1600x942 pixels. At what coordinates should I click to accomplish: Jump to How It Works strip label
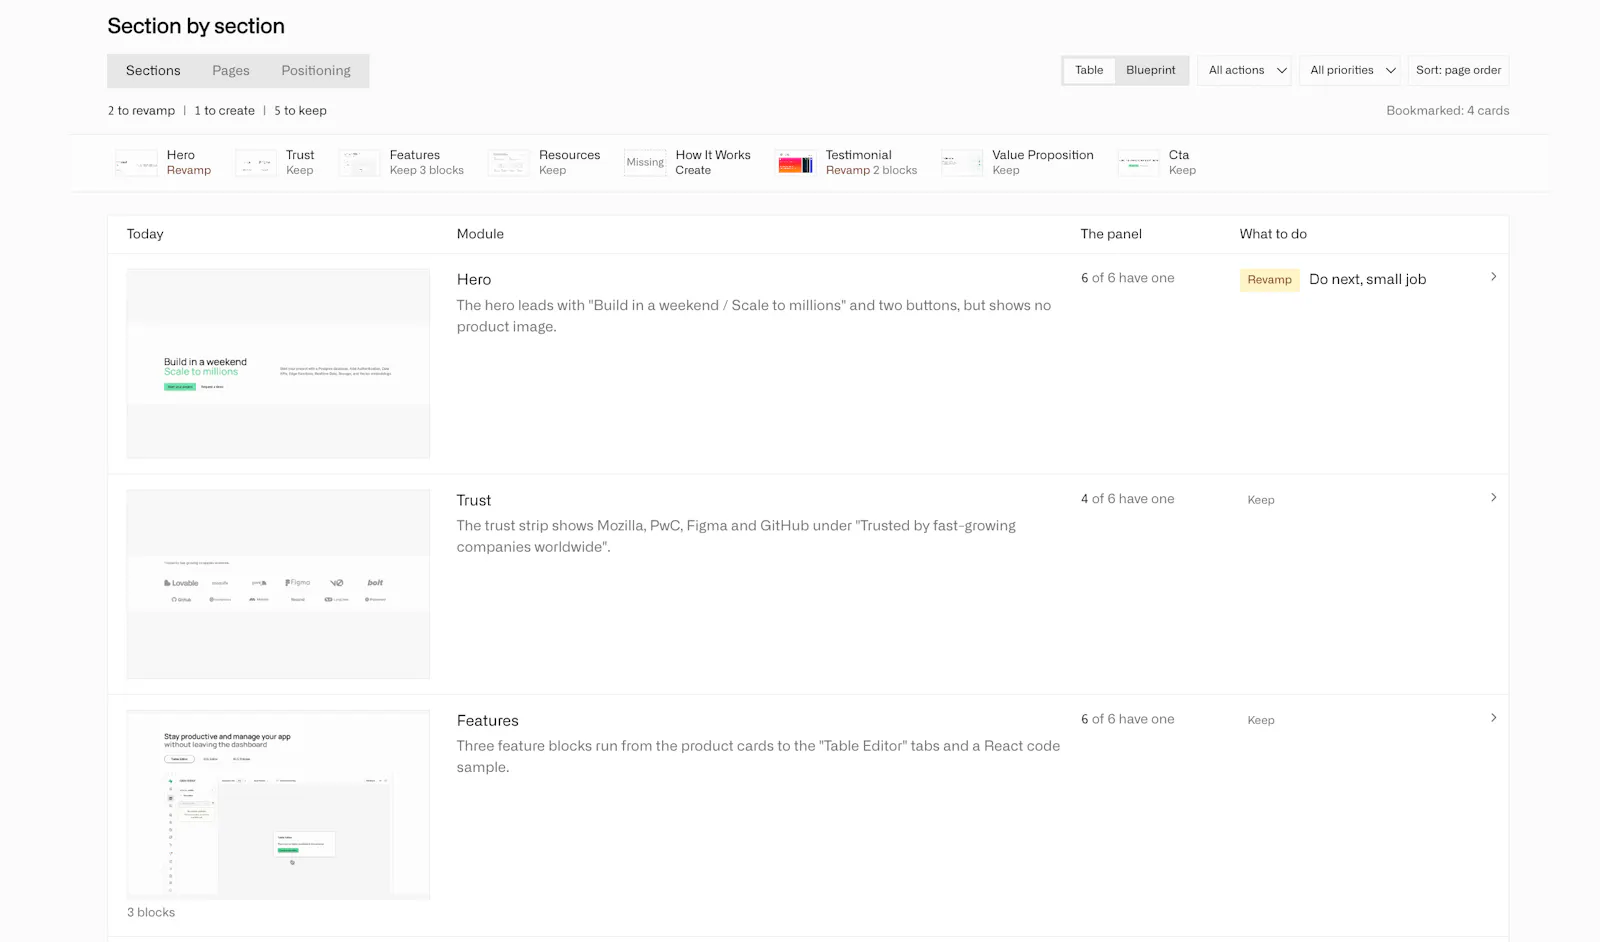pos(713,155)
